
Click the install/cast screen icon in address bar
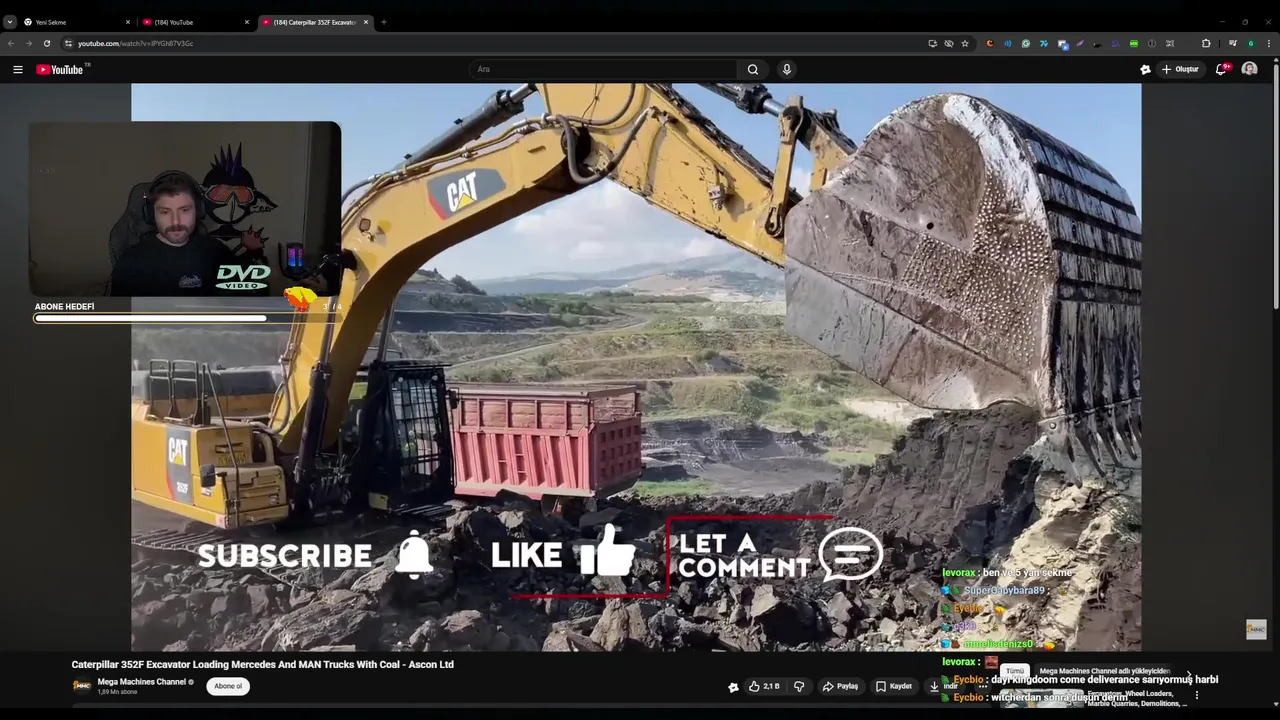933,43
